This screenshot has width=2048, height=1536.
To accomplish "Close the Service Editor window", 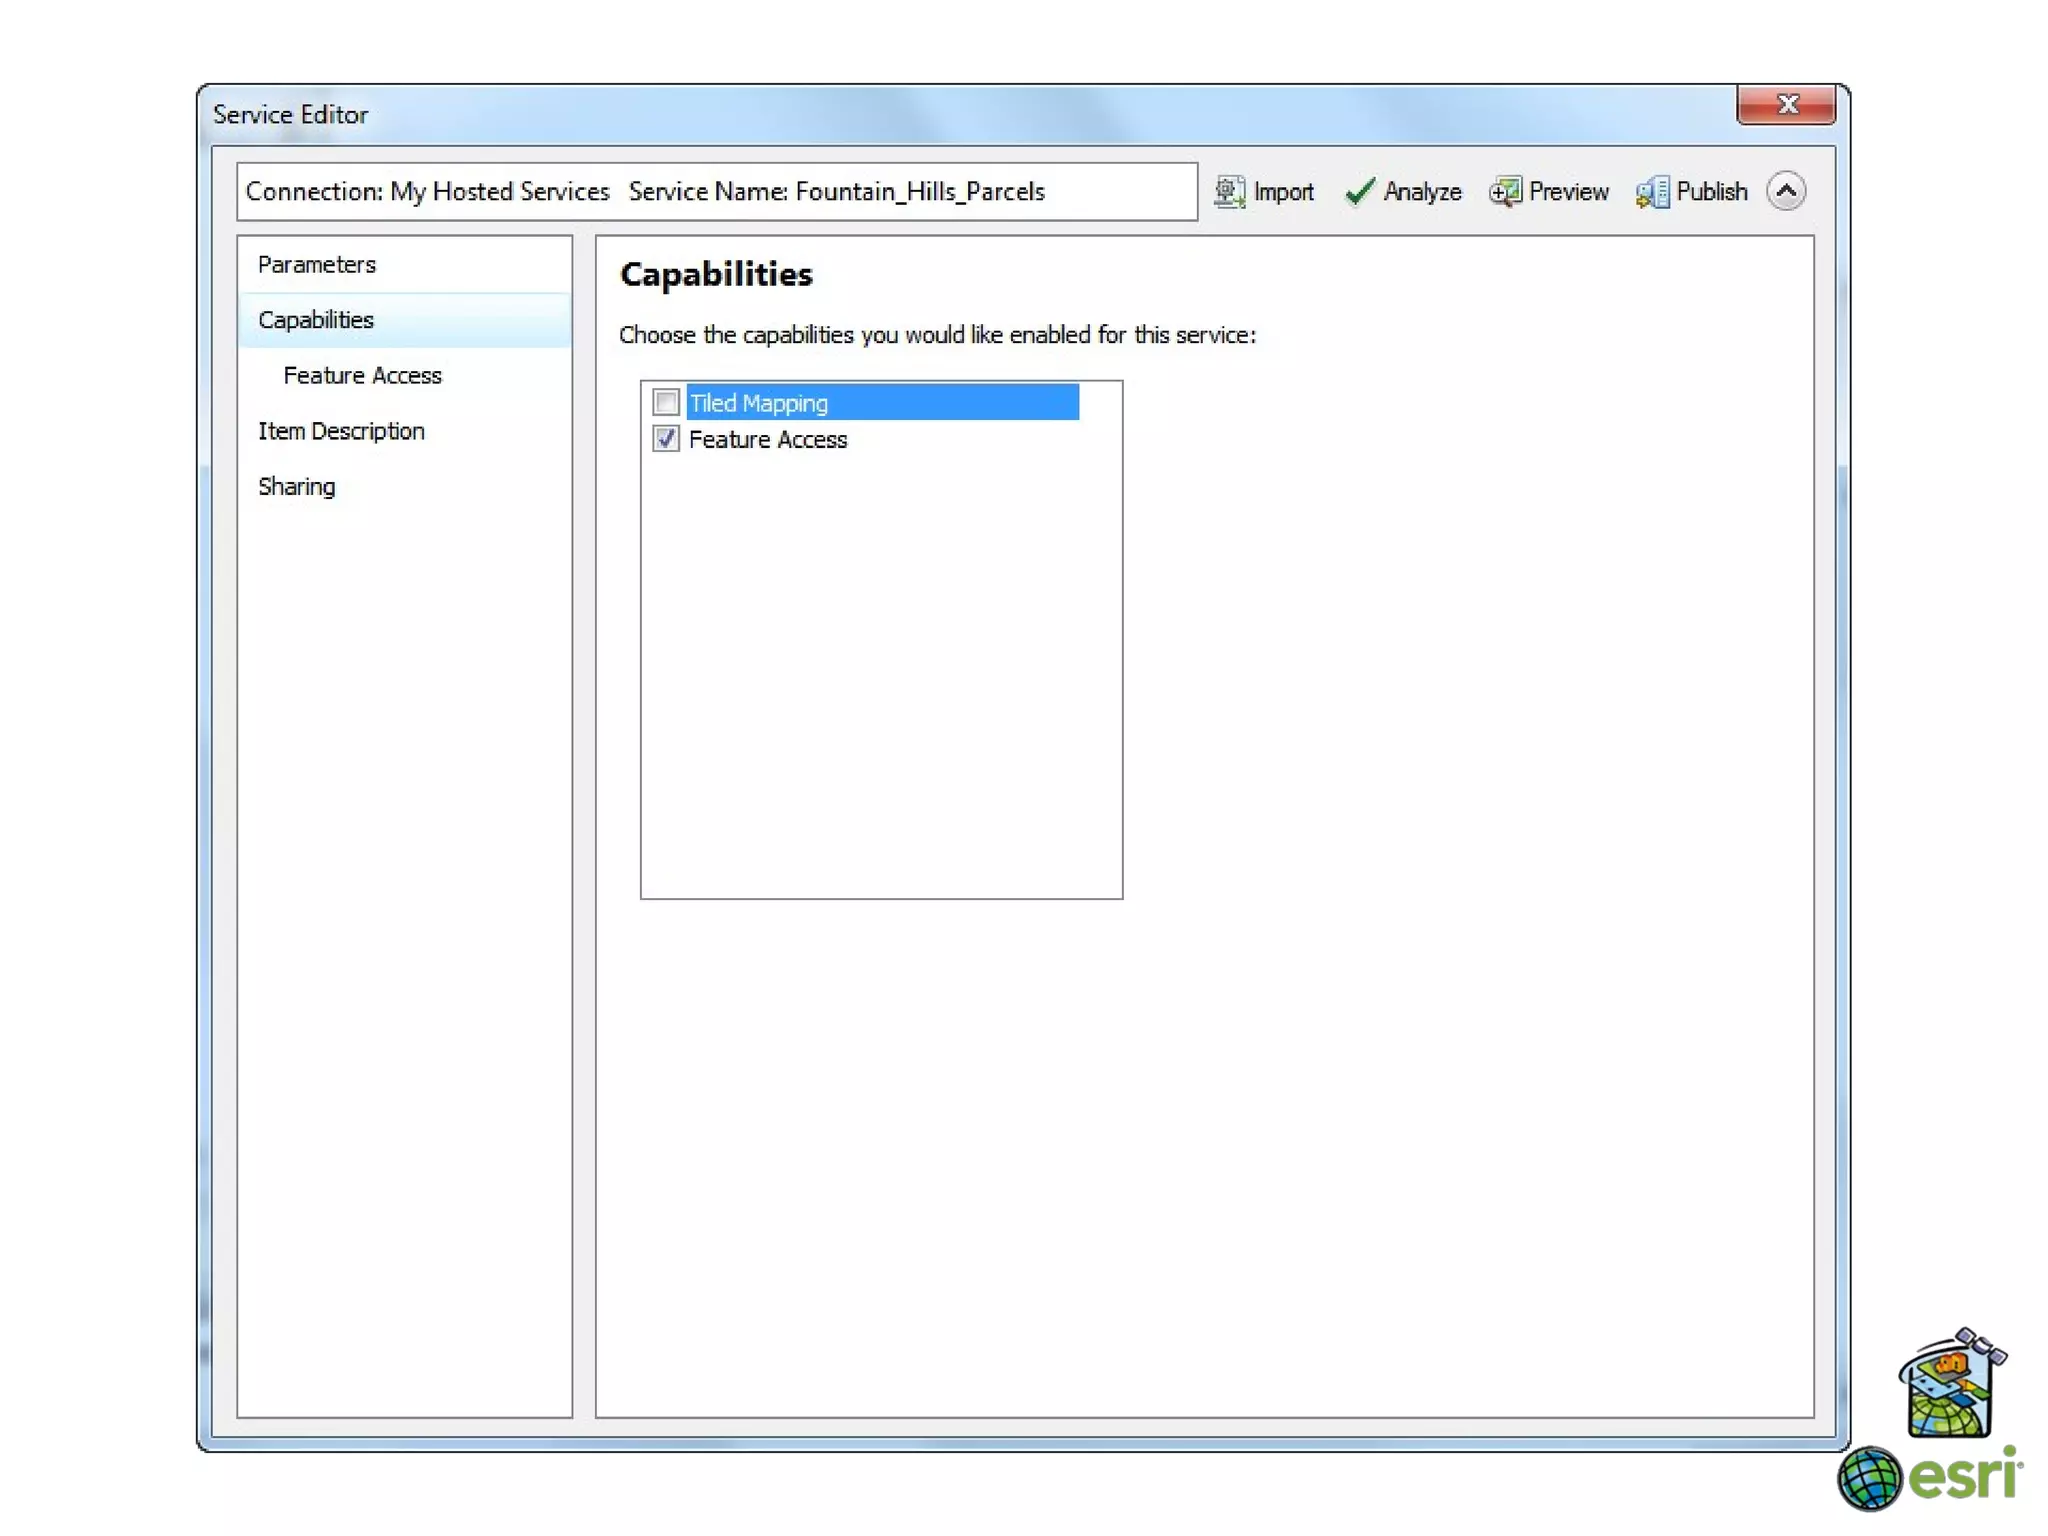I will (1786, 104).
